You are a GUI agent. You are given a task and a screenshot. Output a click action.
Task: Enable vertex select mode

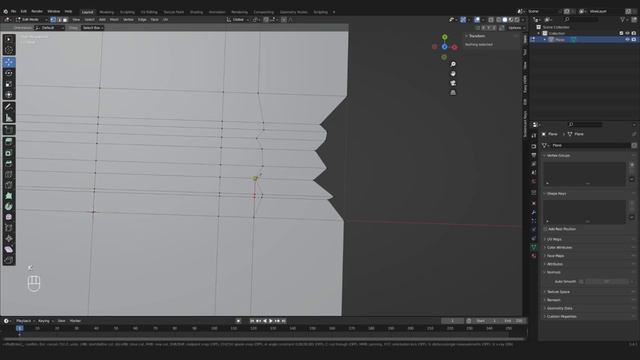[53, 20]
